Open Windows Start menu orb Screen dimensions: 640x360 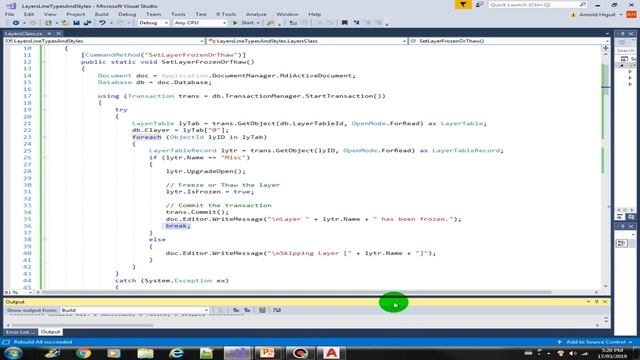pyautogui.click(x=13, y=353)
